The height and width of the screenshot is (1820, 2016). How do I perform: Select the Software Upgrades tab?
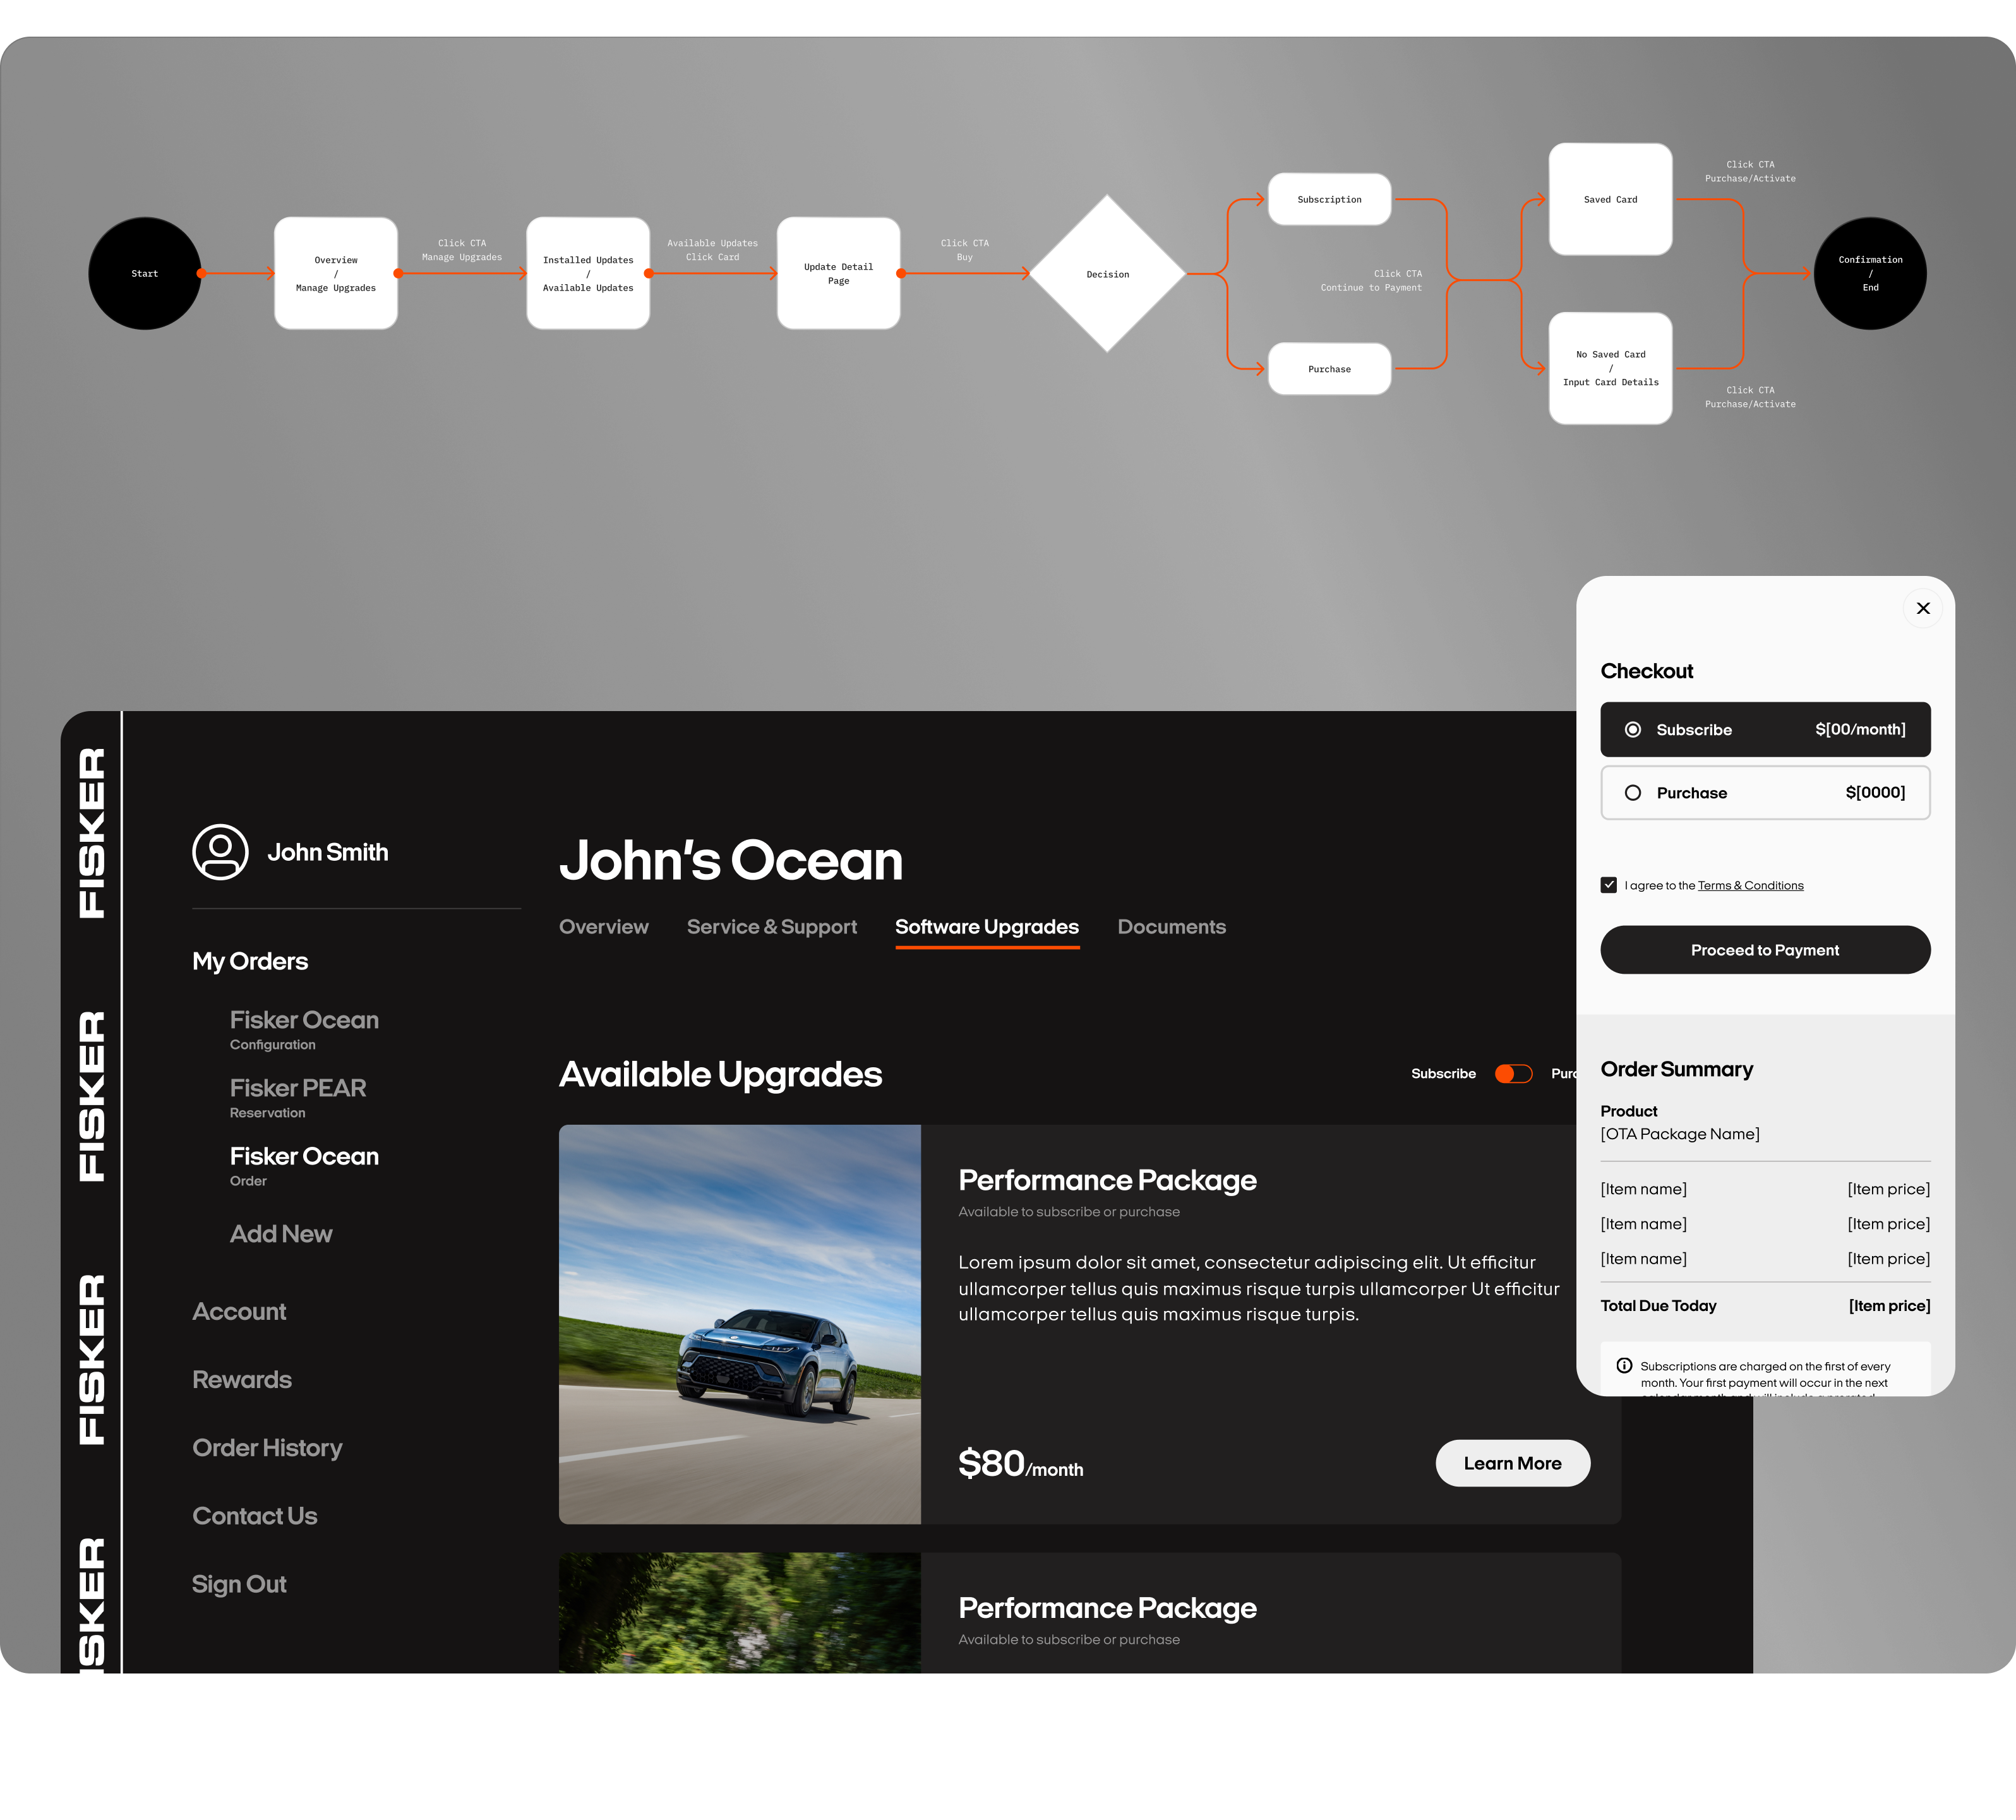(987, 927)
